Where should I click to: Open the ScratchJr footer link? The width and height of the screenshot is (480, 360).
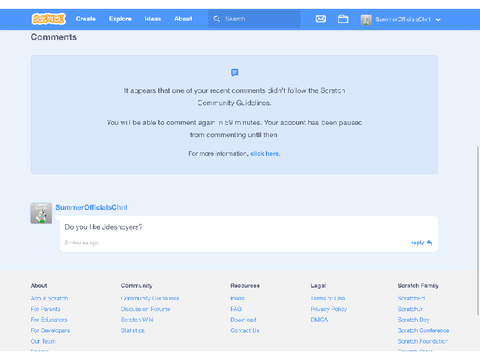pos(410,309)
